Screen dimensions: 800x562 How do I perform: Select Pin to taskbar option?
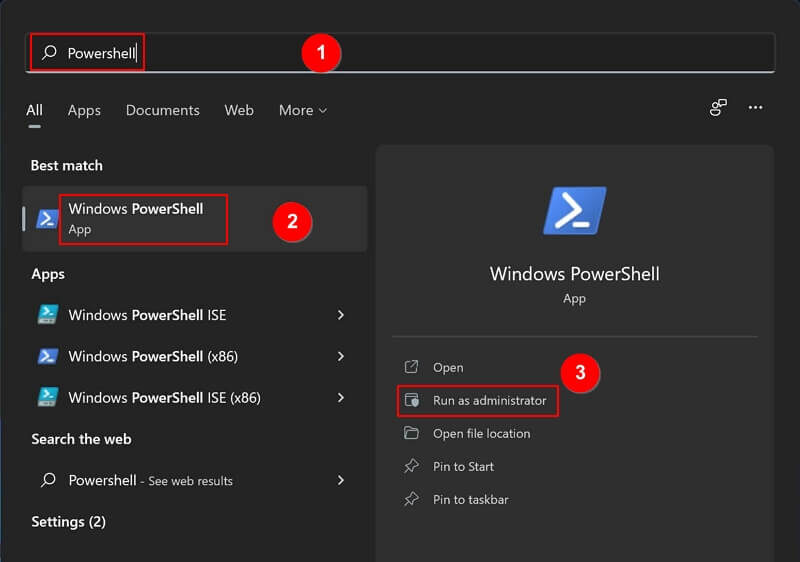click(x=457, y=499)
